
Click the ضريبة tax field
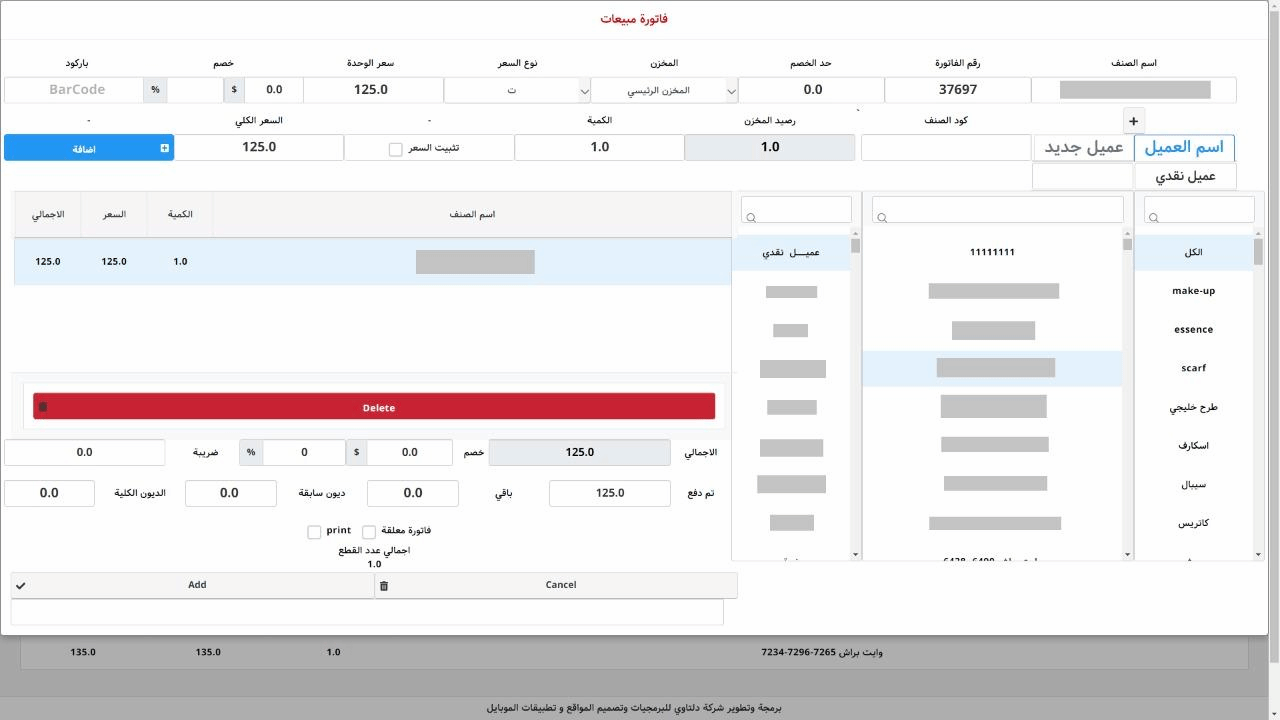click(x=84, y=453)
